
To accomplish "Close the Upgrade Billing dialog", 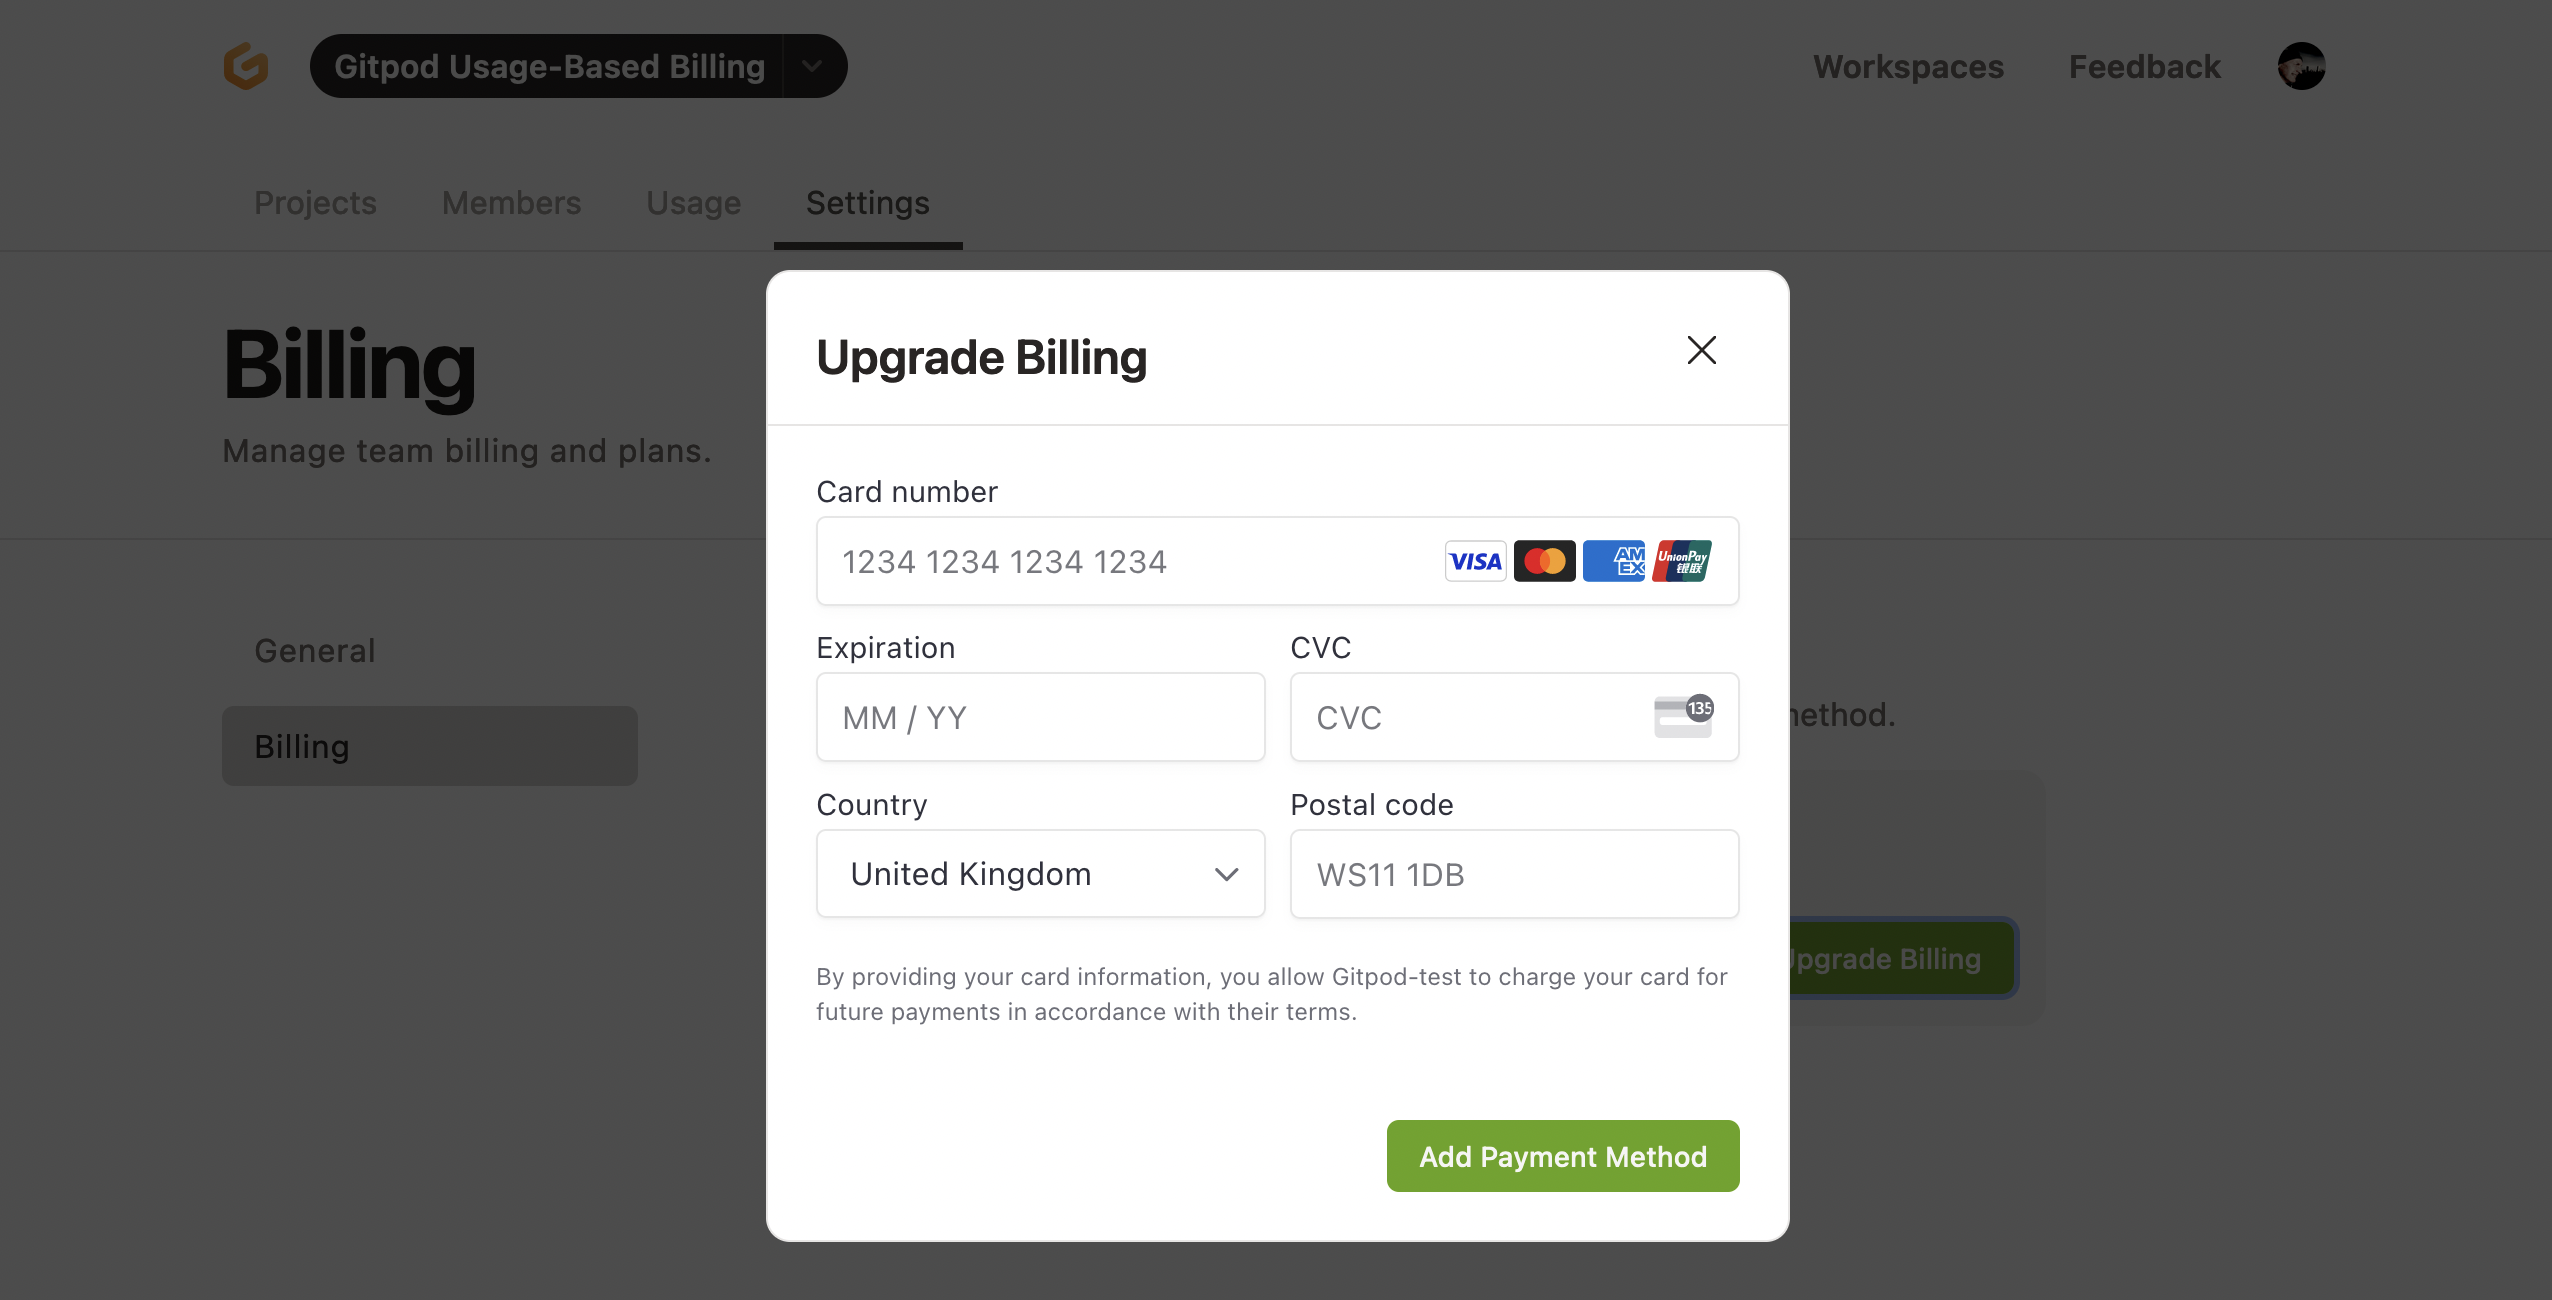I will pyautogui.click(x=1700, y=350).
